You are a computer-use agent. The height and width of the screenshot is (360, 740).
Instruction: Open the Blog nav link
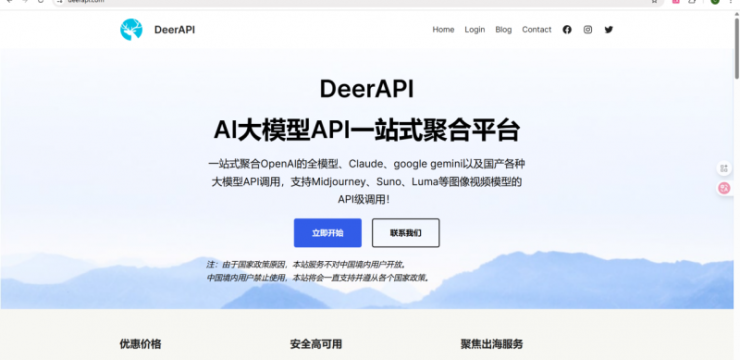point(503,30)
